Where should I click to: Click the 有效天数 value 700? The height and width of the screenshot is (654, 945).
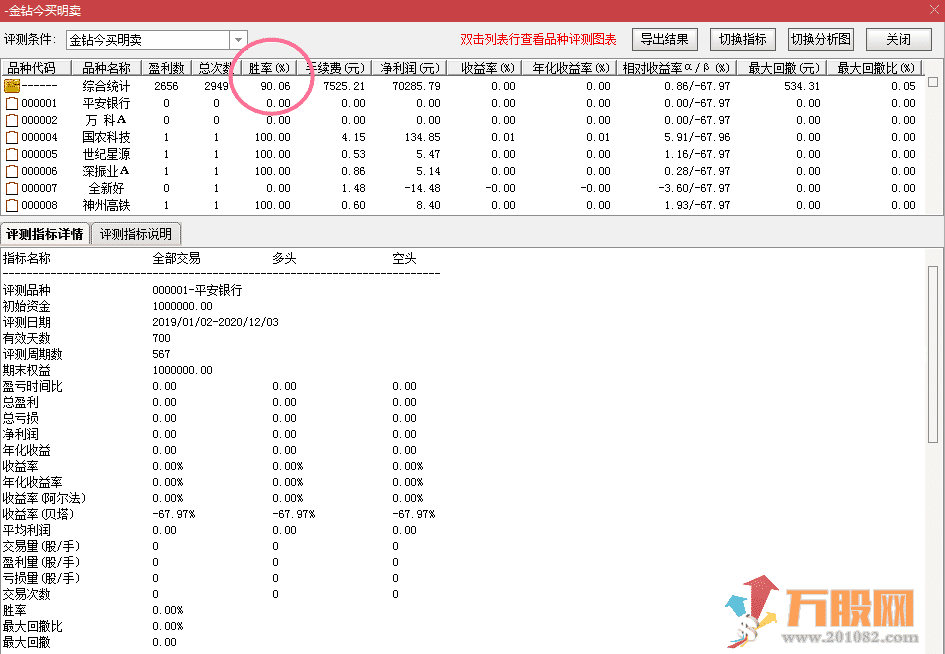coord(161,338)
